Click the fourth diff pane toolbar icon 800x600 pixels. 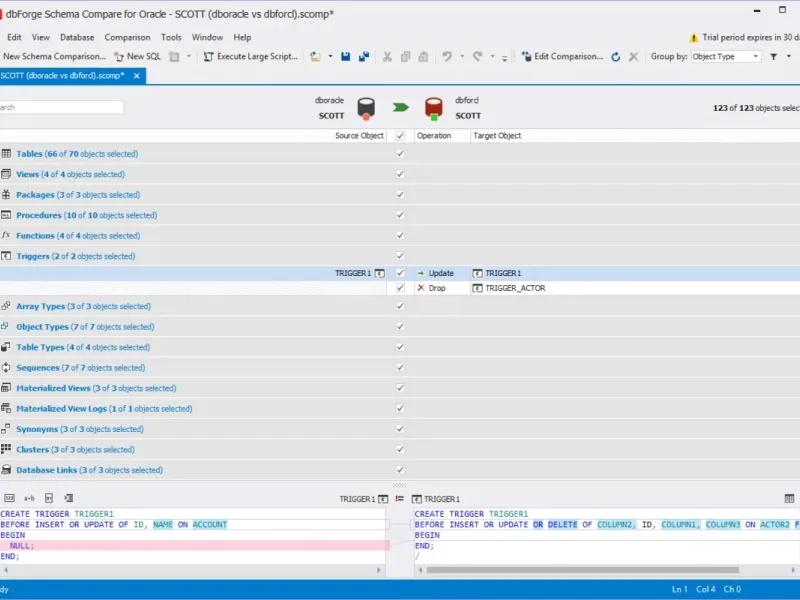69,498
